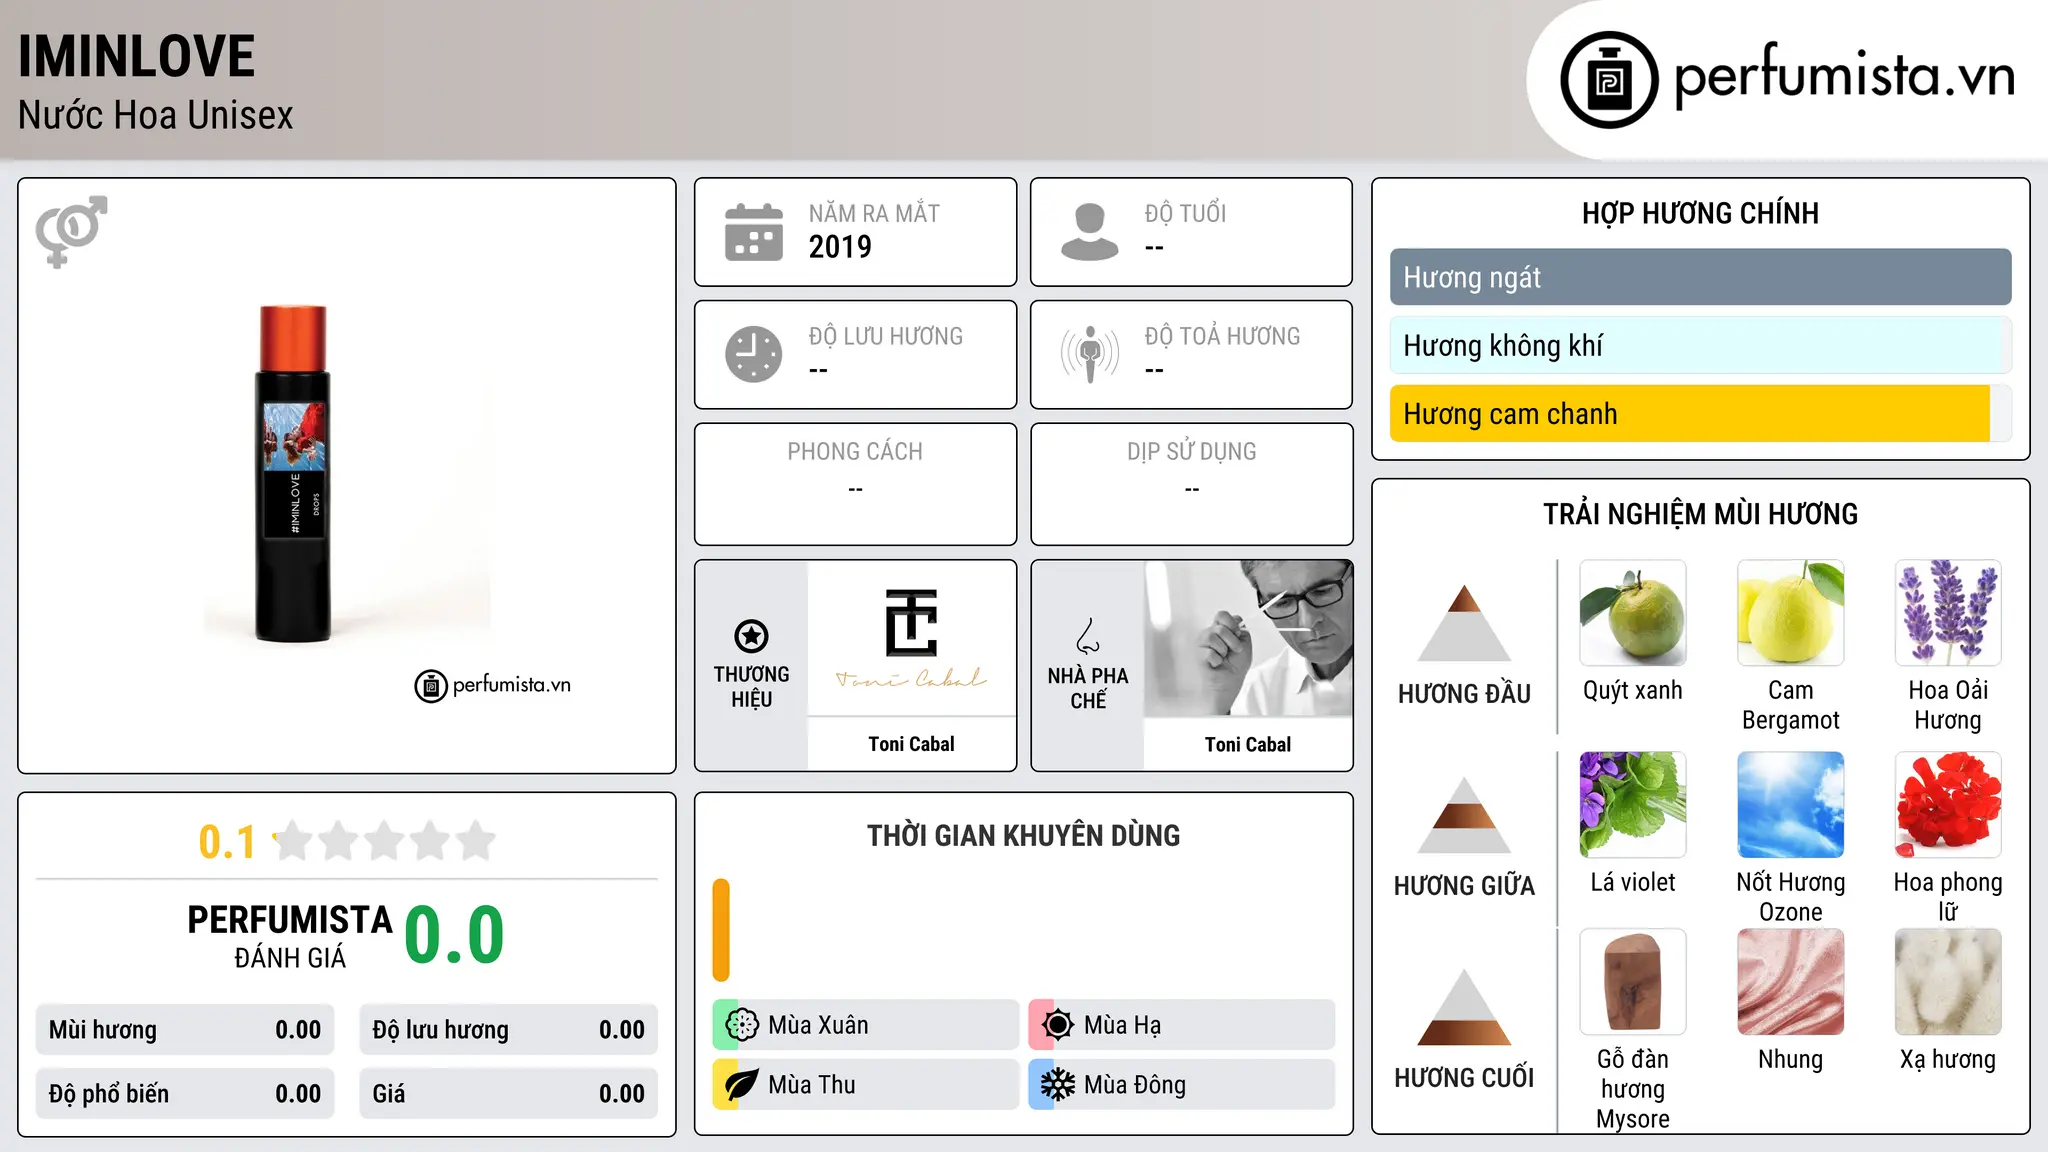This screenshot has width=2048, height=1152.
Task: Open the Nhung velvet note image
Action: point(1791,982)
